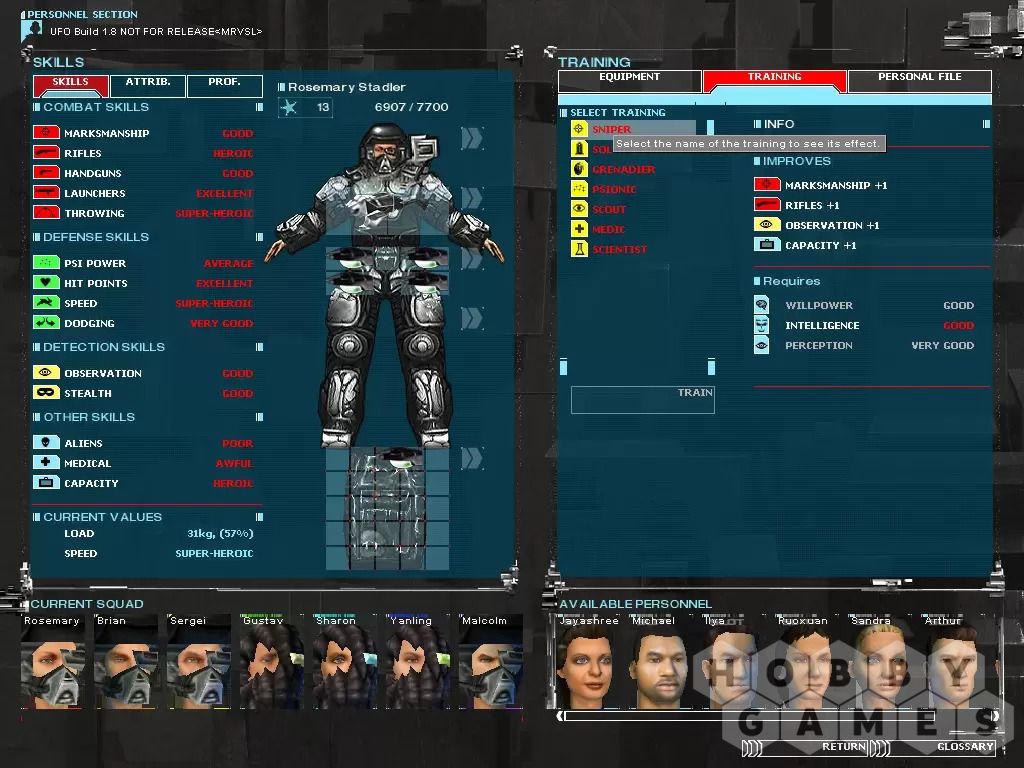Select Gustav's portrait in current squad
1024x768 pixels.
(x=272, y=661)
